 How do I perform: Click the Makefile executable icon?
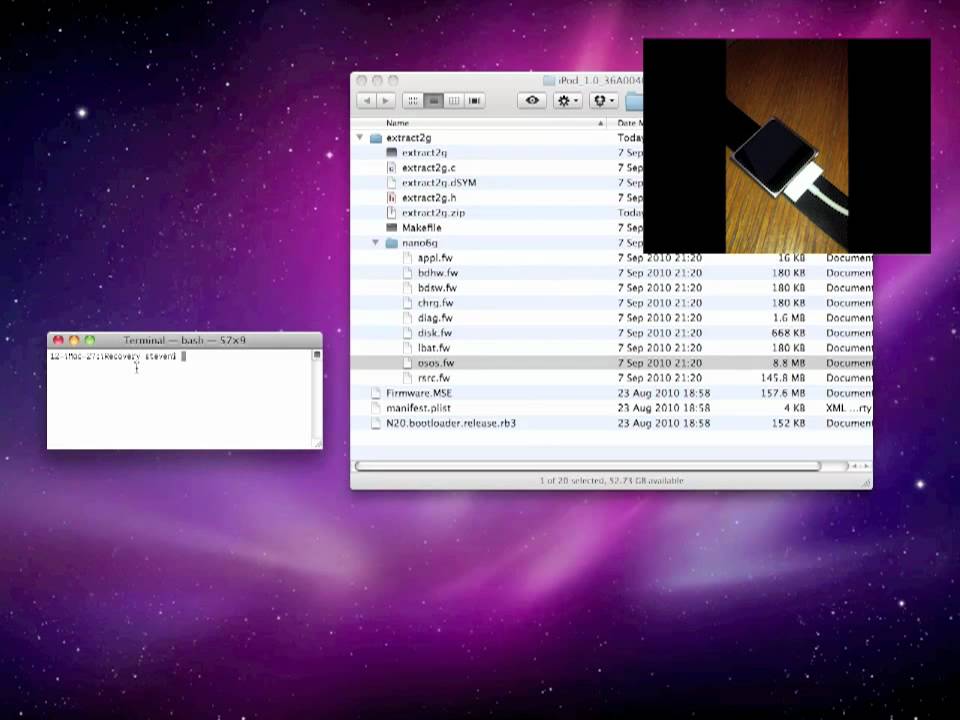point(392,228)
